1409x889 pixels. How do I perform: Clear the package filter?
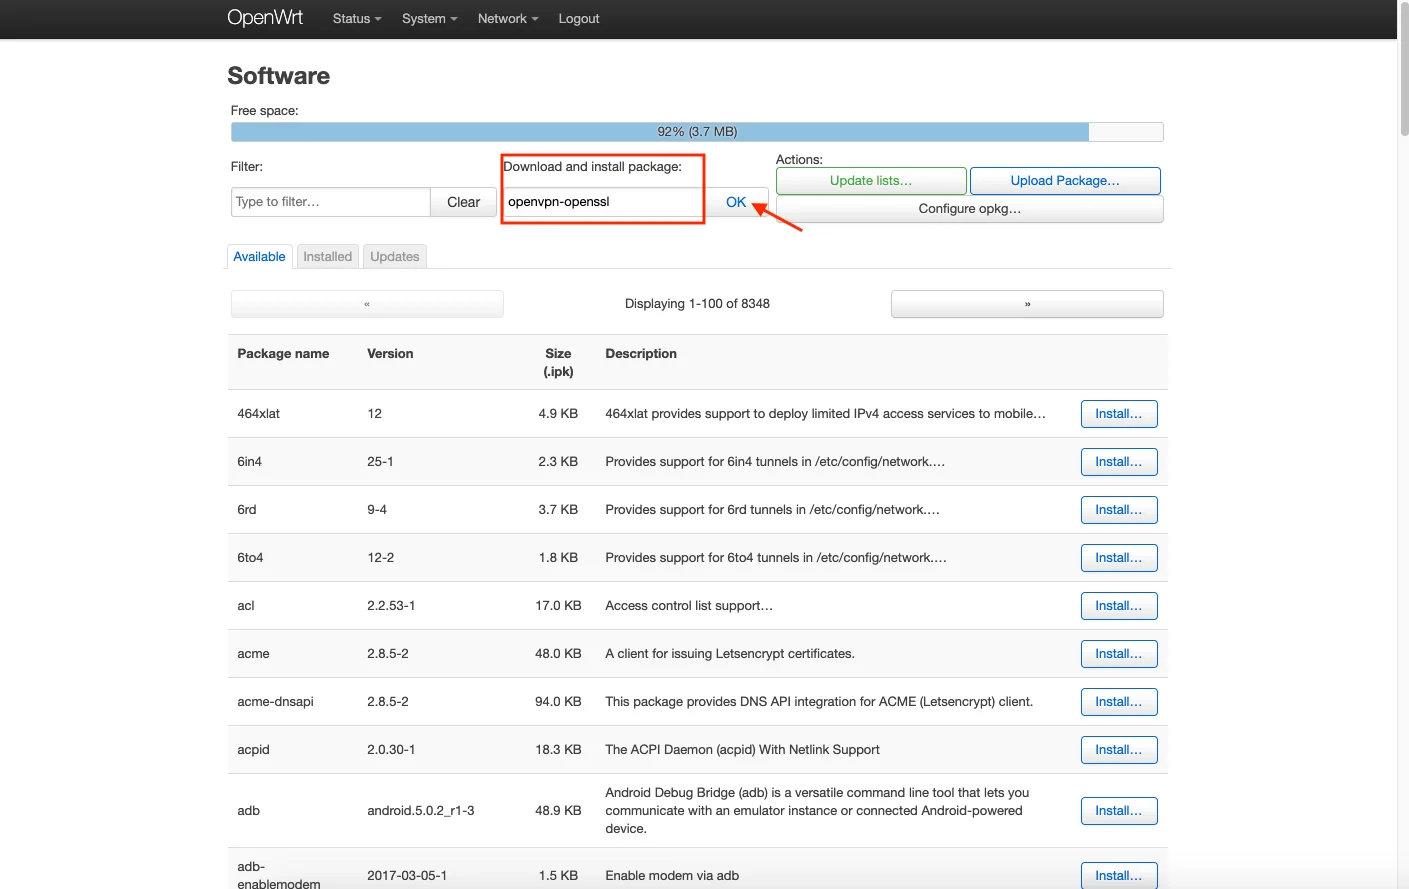pos(463,202)
